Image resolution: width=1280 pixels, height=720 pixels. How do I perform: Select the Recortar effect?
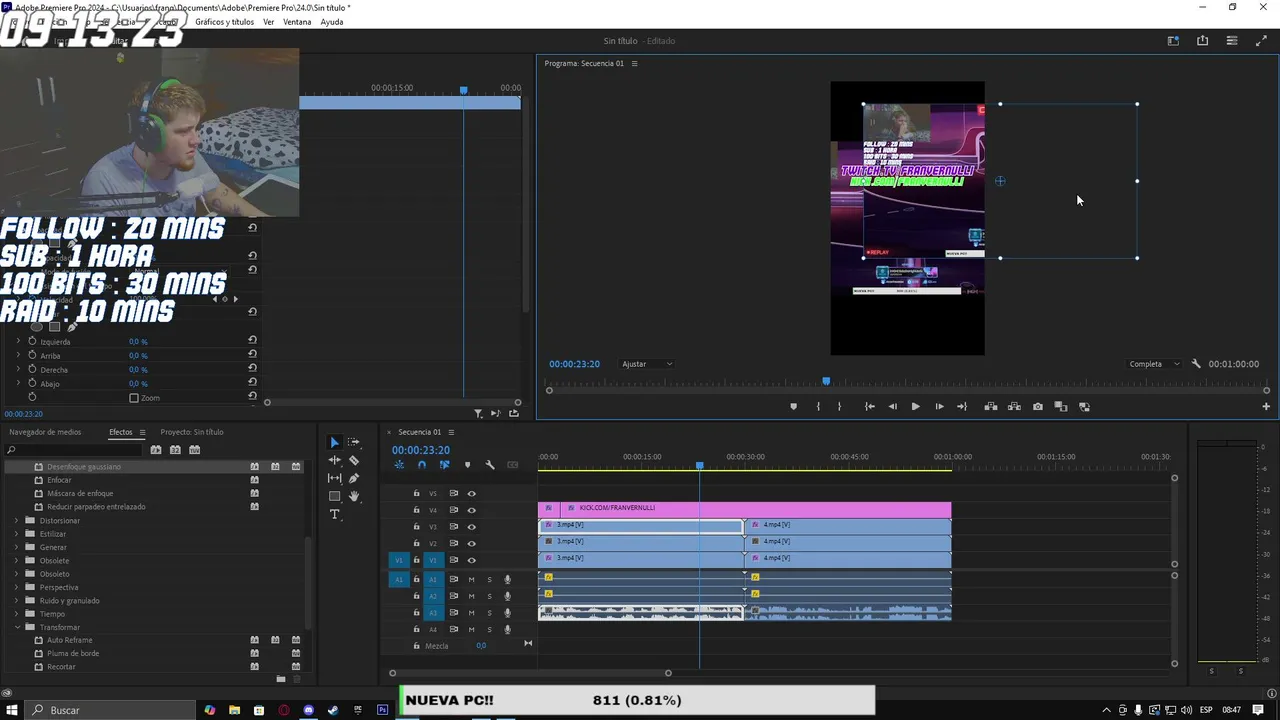tap(61, 667)
